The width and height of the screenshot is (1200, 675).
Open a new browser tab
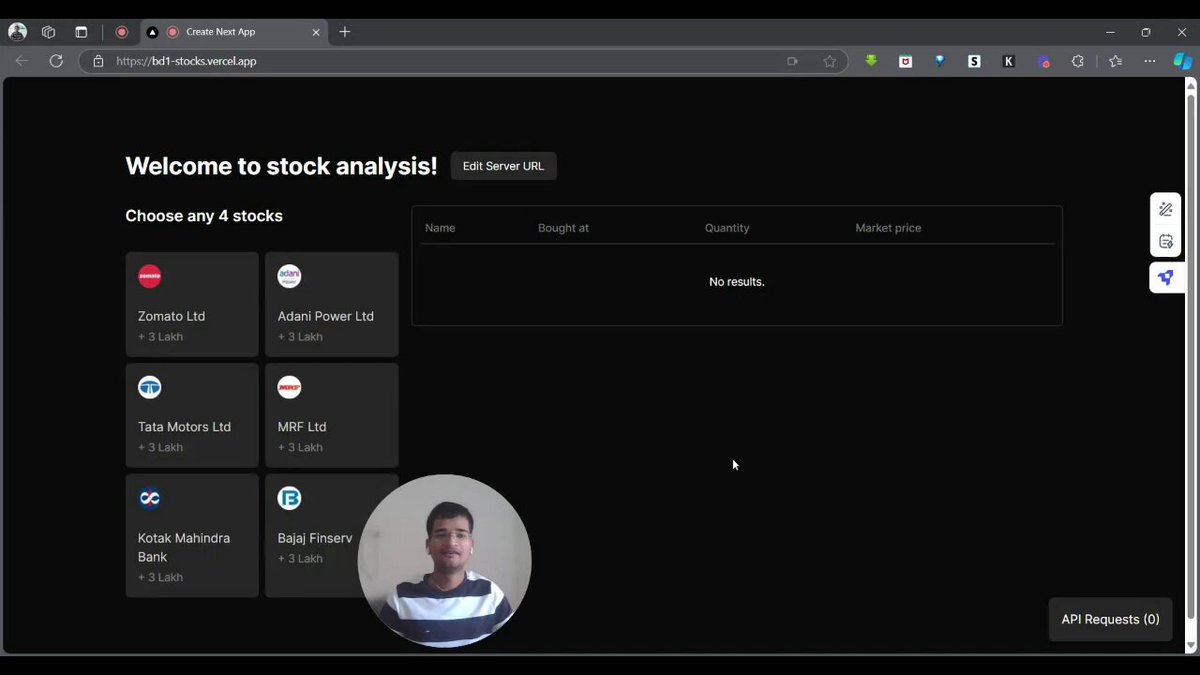click(345, 32)
